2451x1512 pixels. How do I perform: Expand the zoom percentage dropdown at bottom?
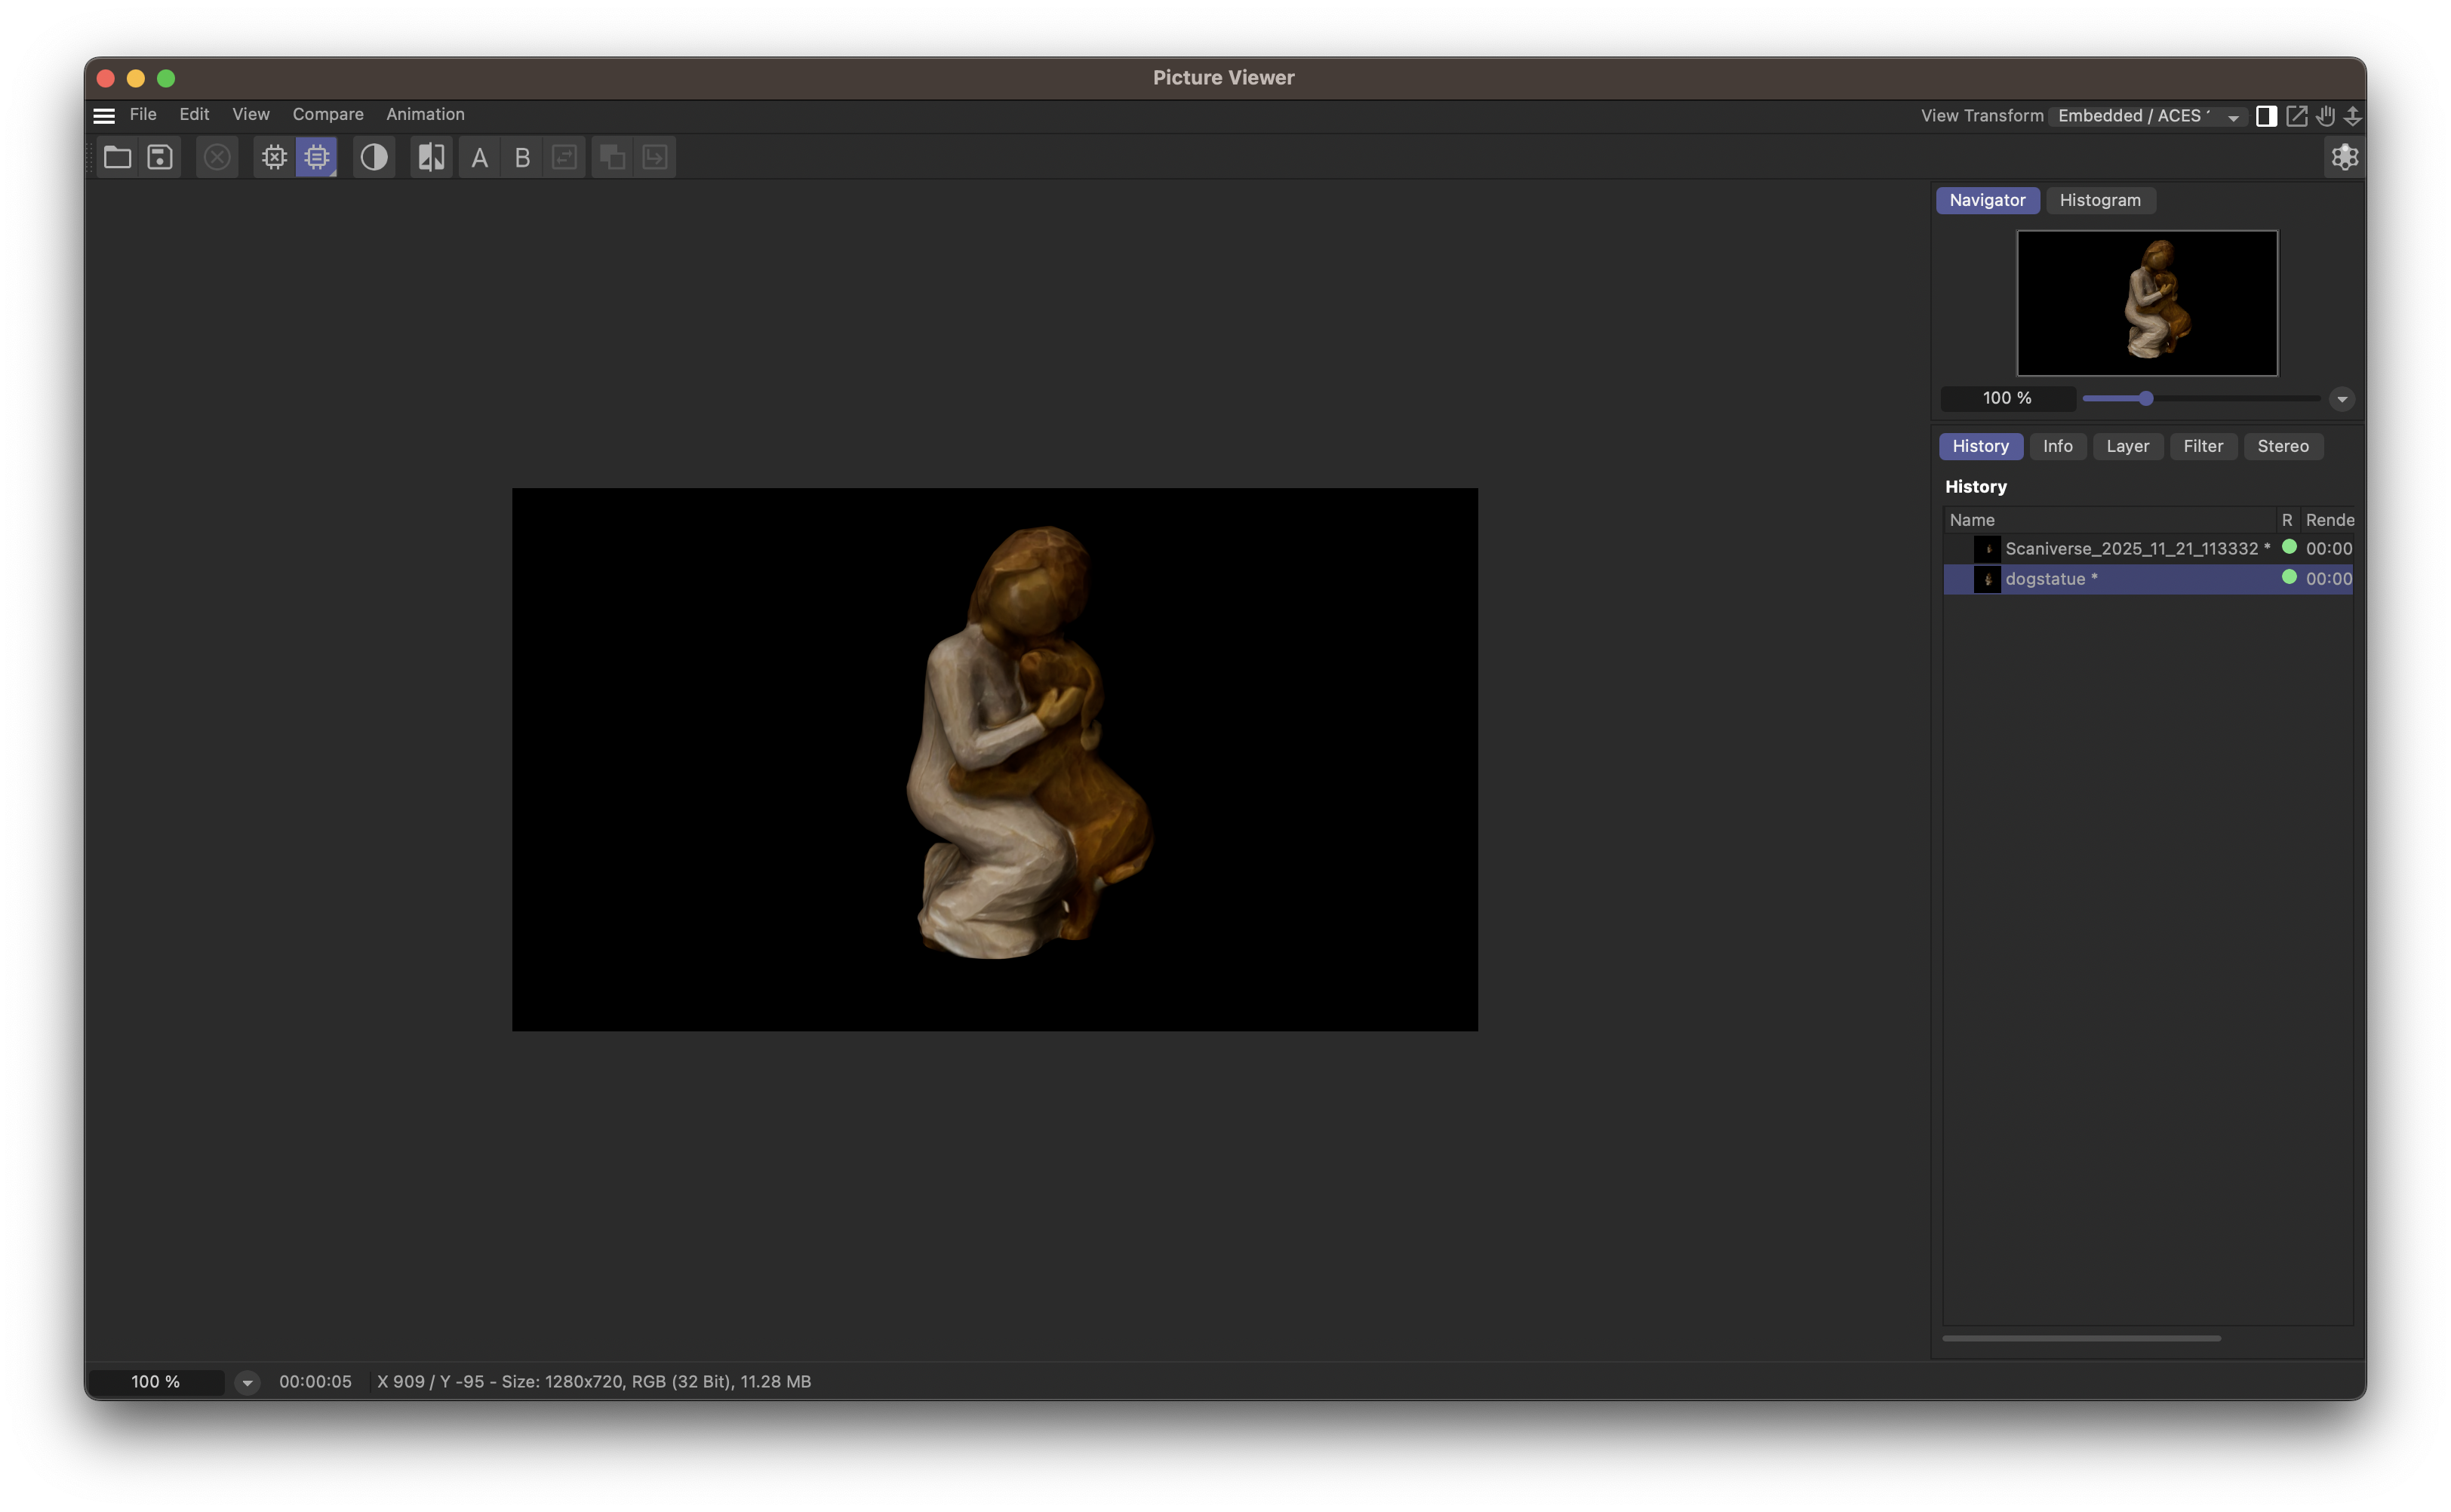click(x=247, y=1381)
